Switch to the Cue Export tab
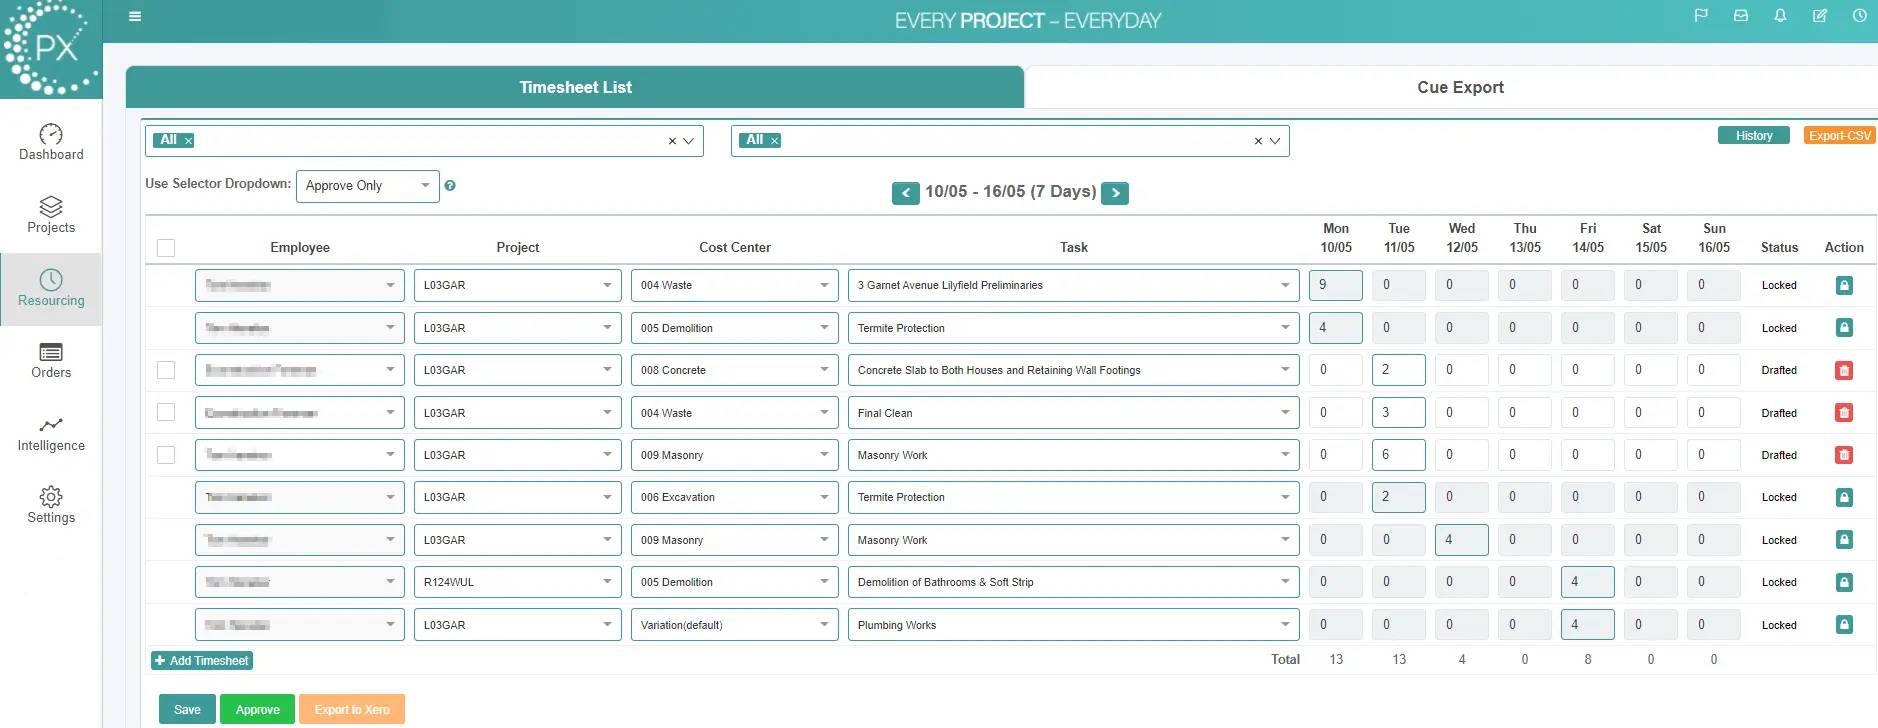 coord(1459,87)
